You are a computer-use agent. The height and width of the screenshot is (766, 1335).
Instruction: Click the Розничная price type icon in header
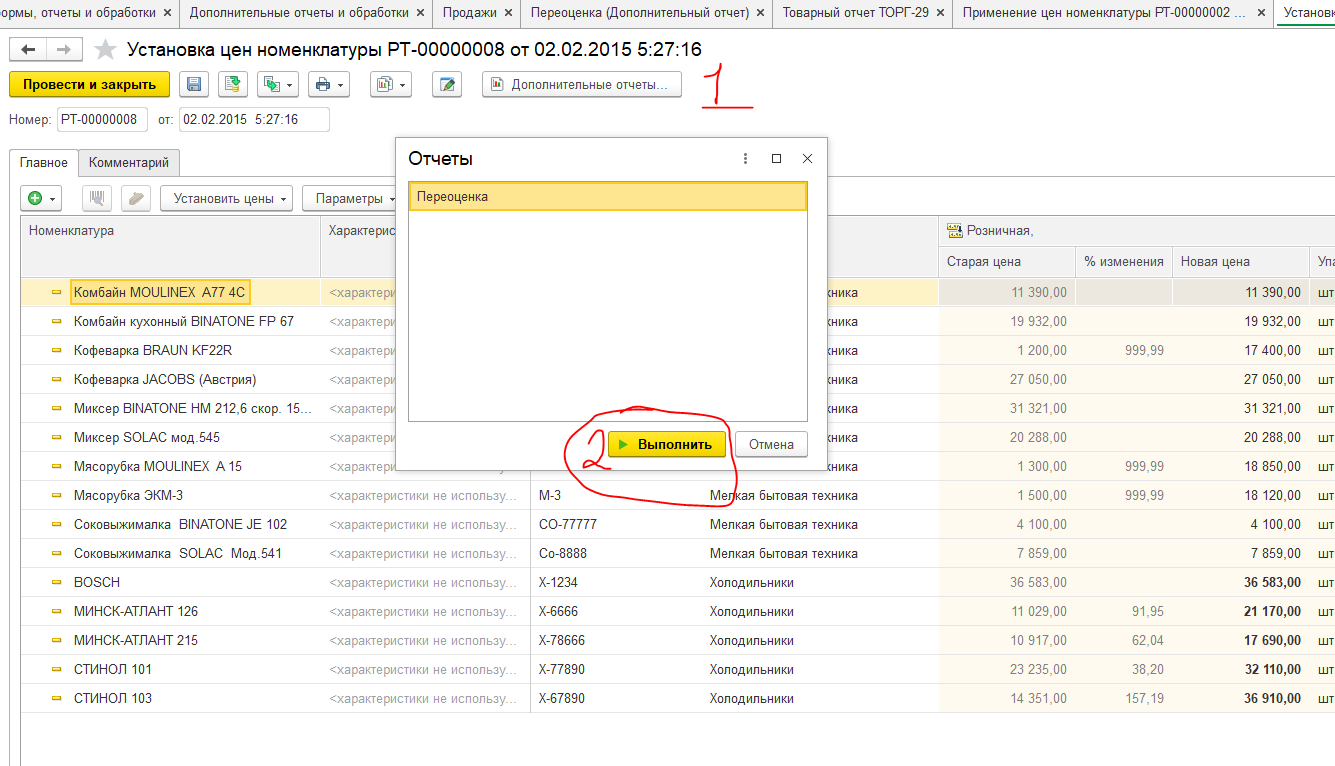[953, 230]
